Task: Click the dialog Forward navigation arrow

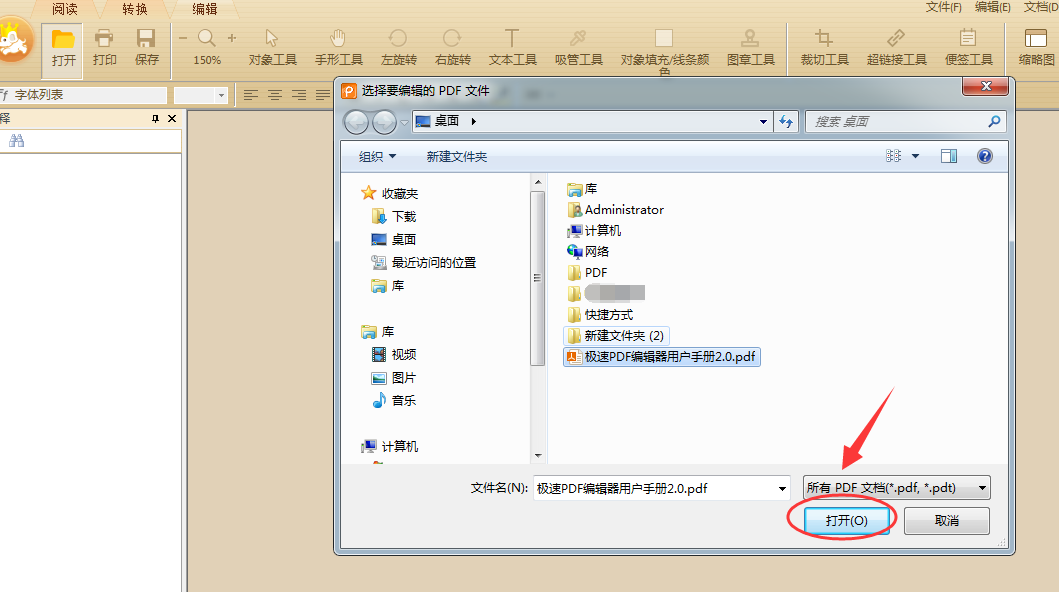Action: point(384,122)
